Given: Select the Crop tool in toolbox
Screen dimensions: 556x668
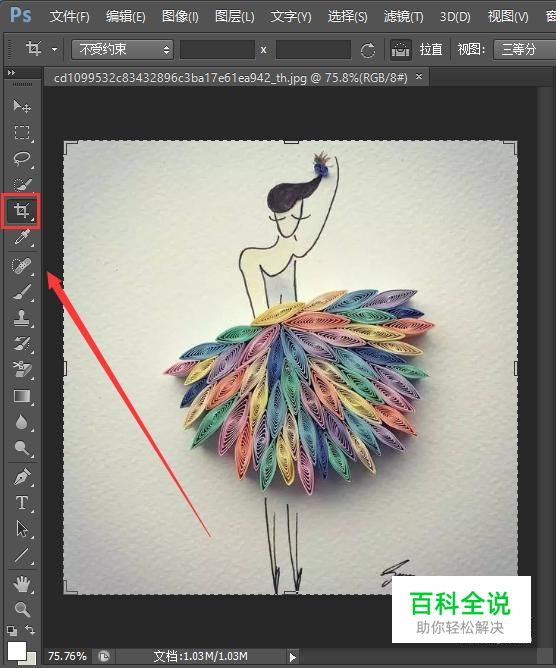Looking at the screenshot, I should point(21,210).
